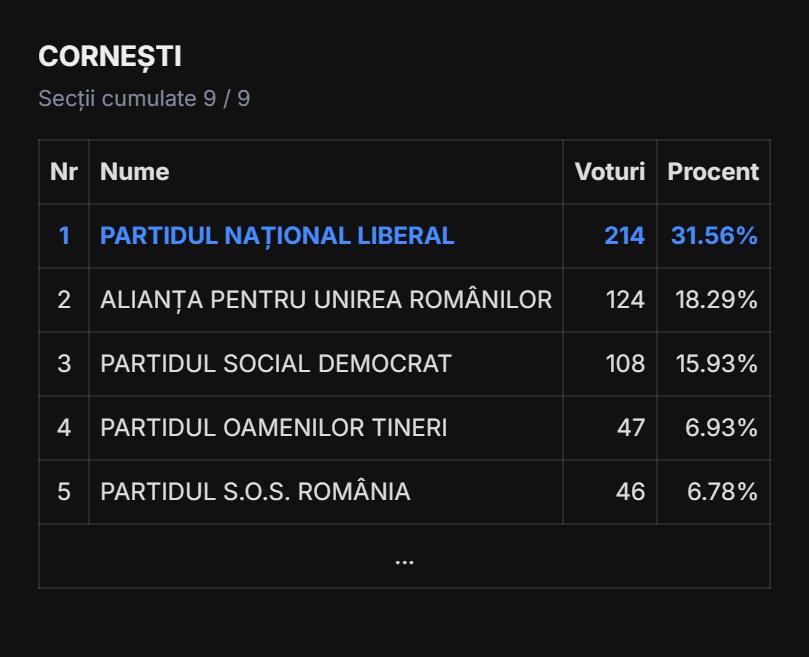Select the Procent column header
Viewport: 809px width, 657px height.
coord(713,172)
